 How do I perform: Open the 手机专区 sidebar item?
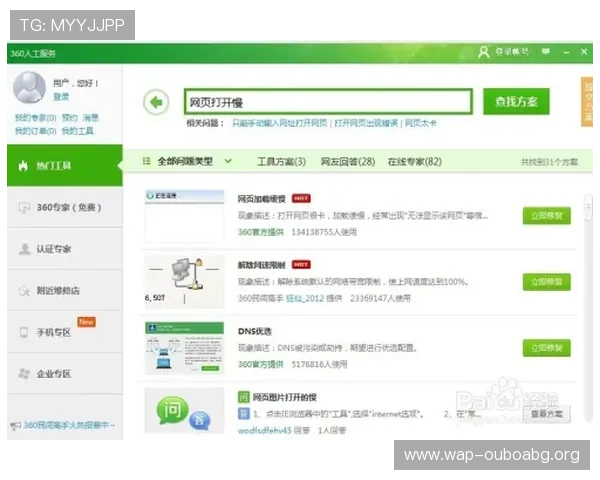(x=65, y=332)
